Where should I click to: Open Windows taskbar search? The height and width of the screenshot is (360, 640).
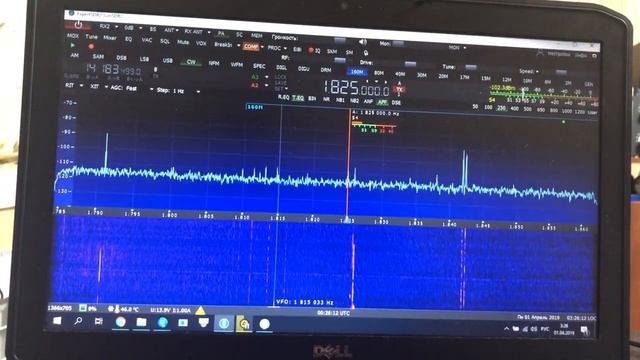pyautogui.click(x=78, y=321)
